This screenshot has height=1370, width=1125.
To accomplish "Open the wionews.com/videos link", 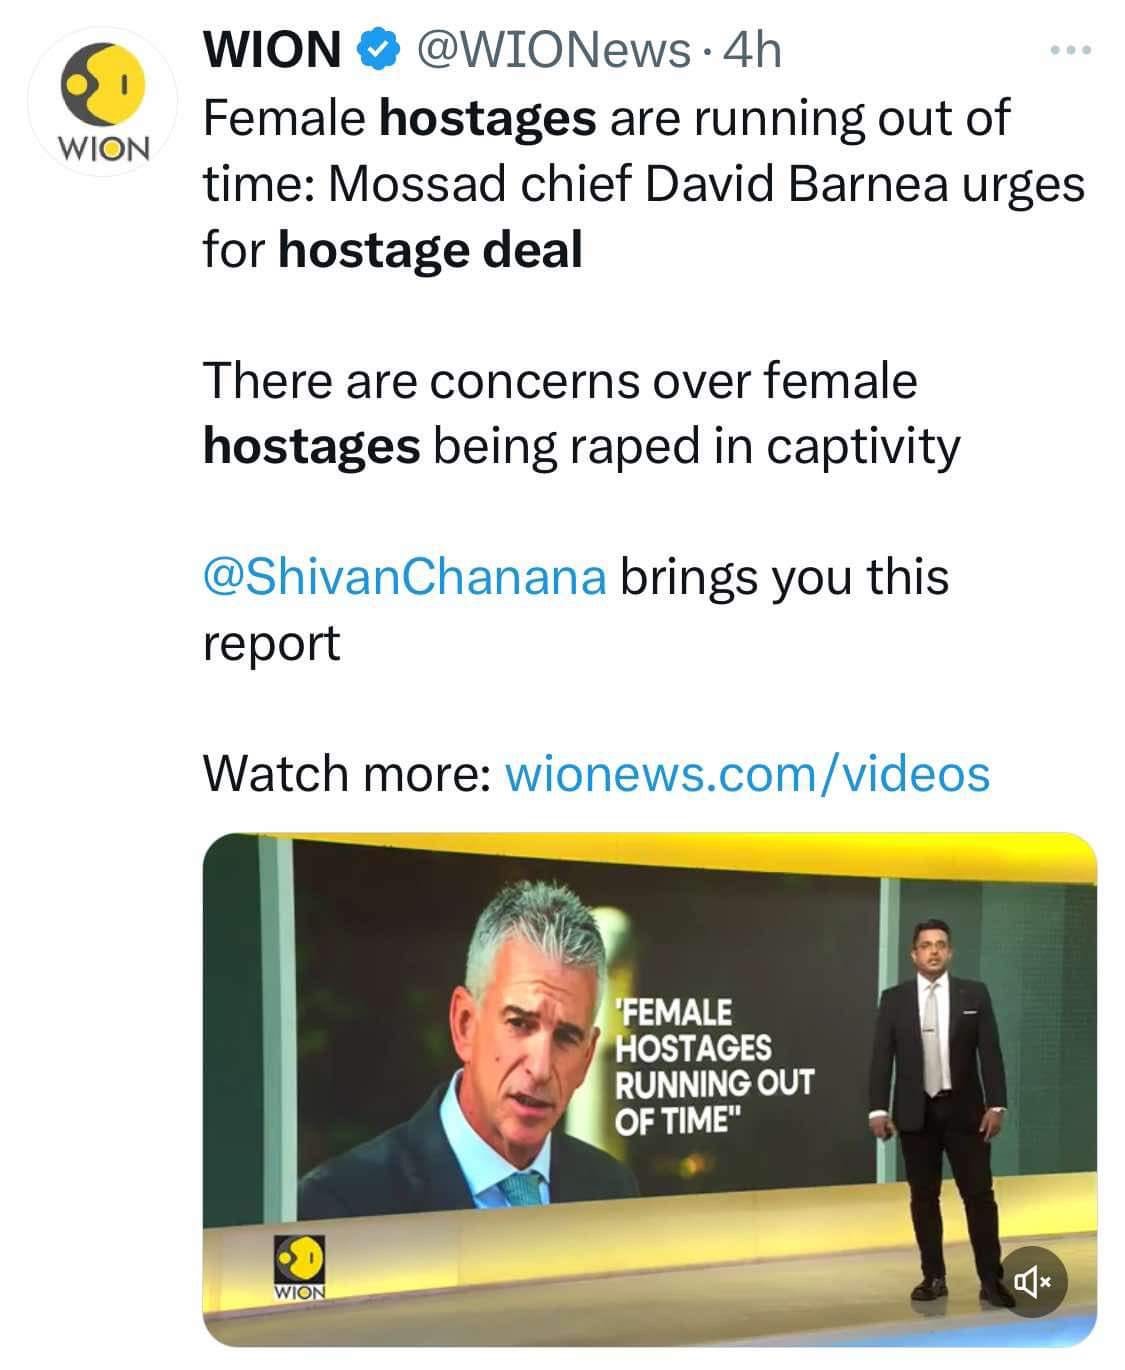I will coord(747,773).
